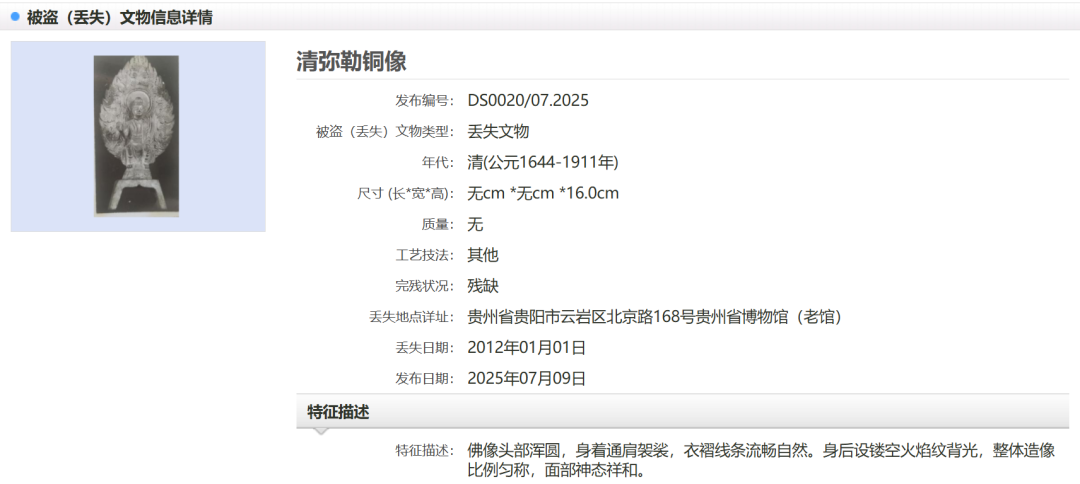This screenshot has width=1080, height=484.
Task: Click the 贵州省博物馆 lost location address
Action: pyautogui.click(x=654, y=317)
